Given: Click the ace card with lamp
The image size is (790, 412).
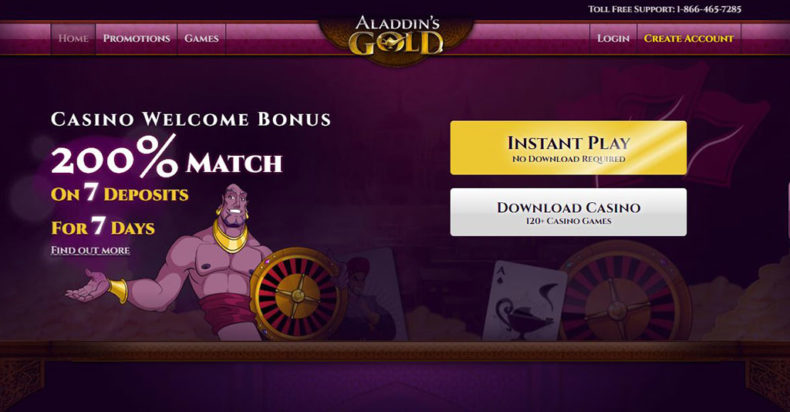Looking at the screenshot, I should click(524, 301).
